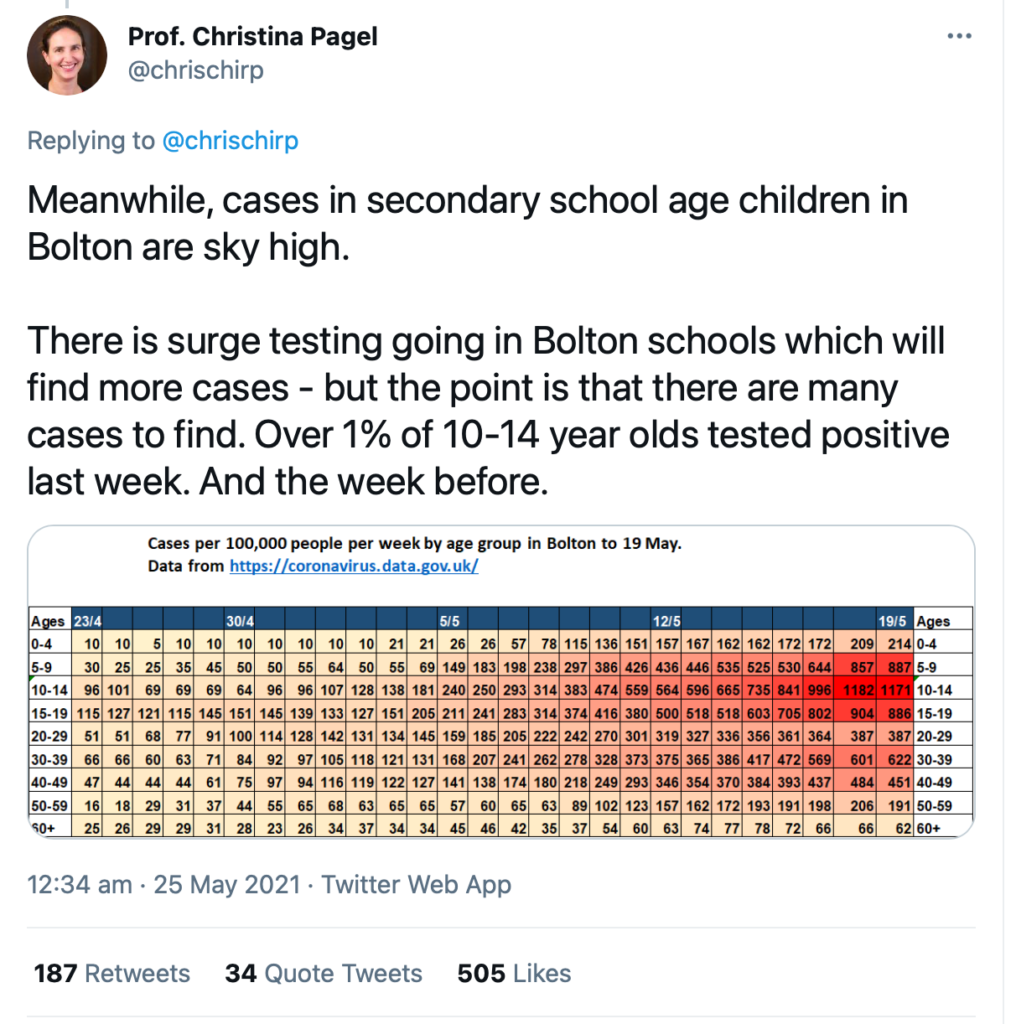Open the Twitter Web App source link
The width and height of the screenshot is (1016, 1024).
tap(416, 884)
